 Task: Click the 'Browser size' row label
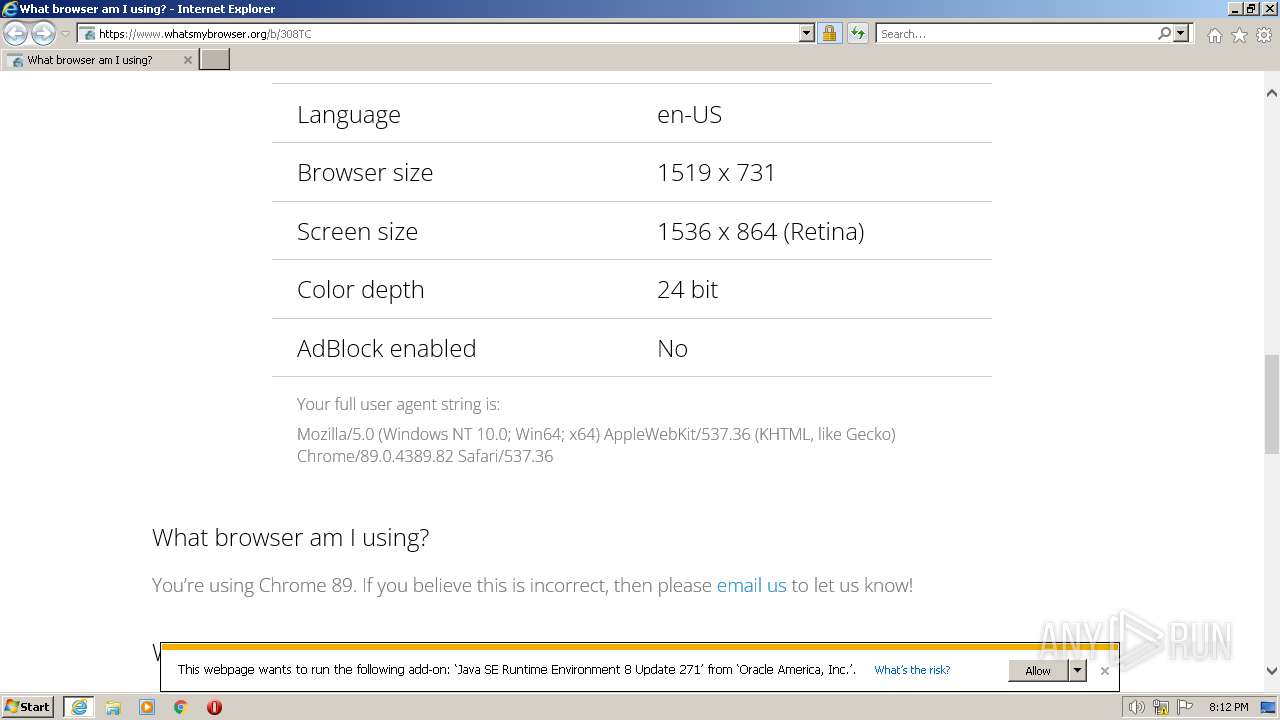365,172
